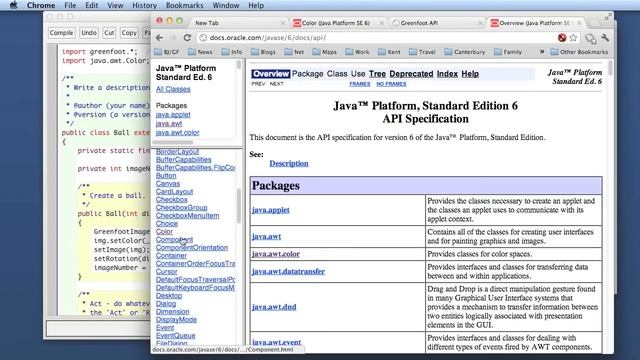Click the class list frame scrollbar
Image resolution: width=640 pixels, height=360 pixels.
239,206
